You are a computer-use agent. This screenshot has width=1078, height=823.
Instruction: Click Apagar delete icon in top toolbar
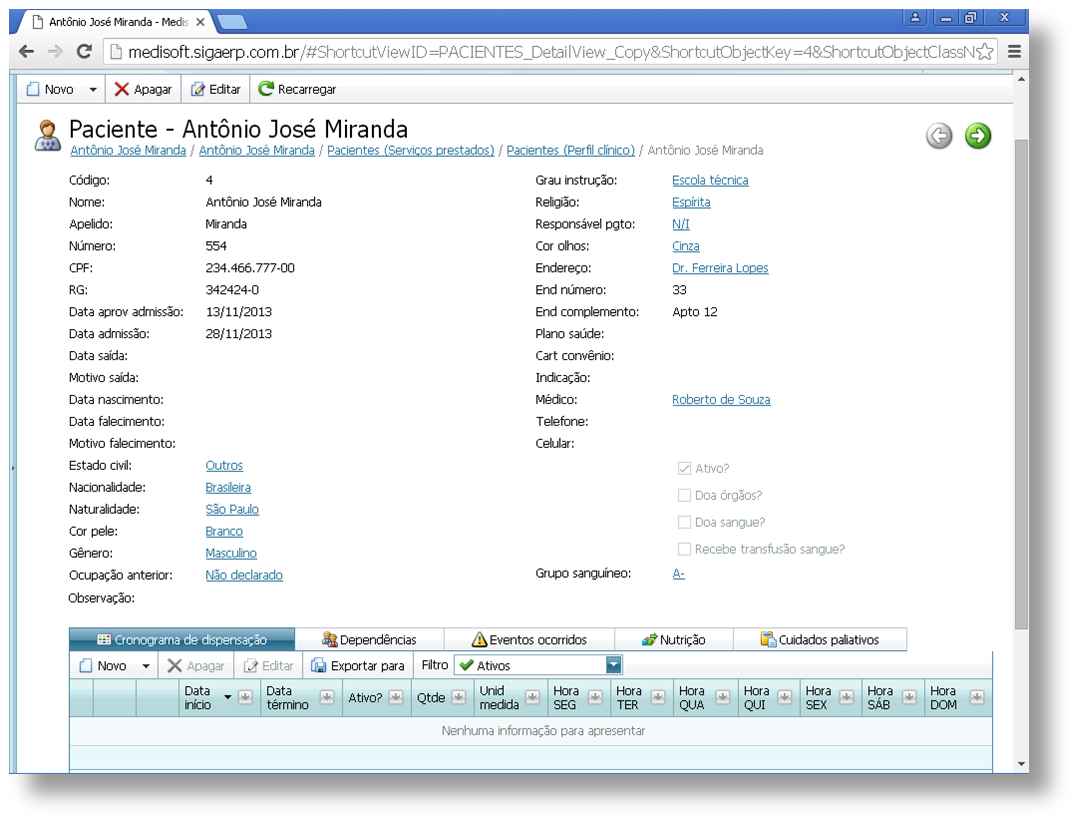click(122, 89)
